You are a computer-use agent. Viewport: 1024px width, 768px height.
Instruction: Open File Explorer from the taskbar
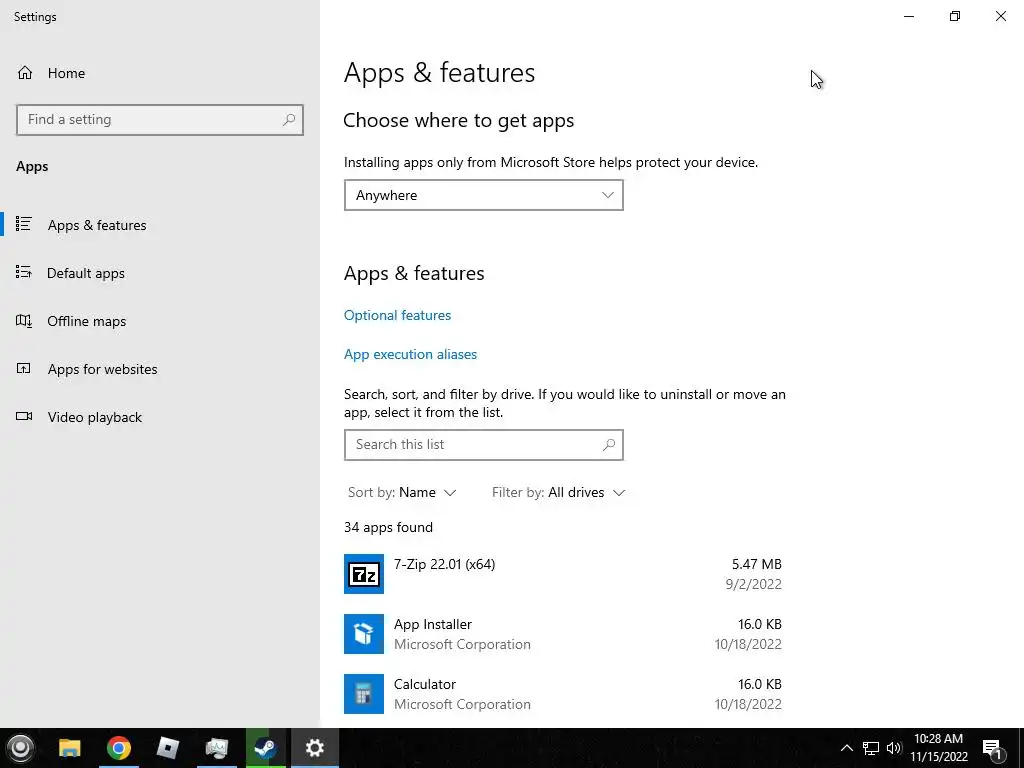[x=70, y=748]
